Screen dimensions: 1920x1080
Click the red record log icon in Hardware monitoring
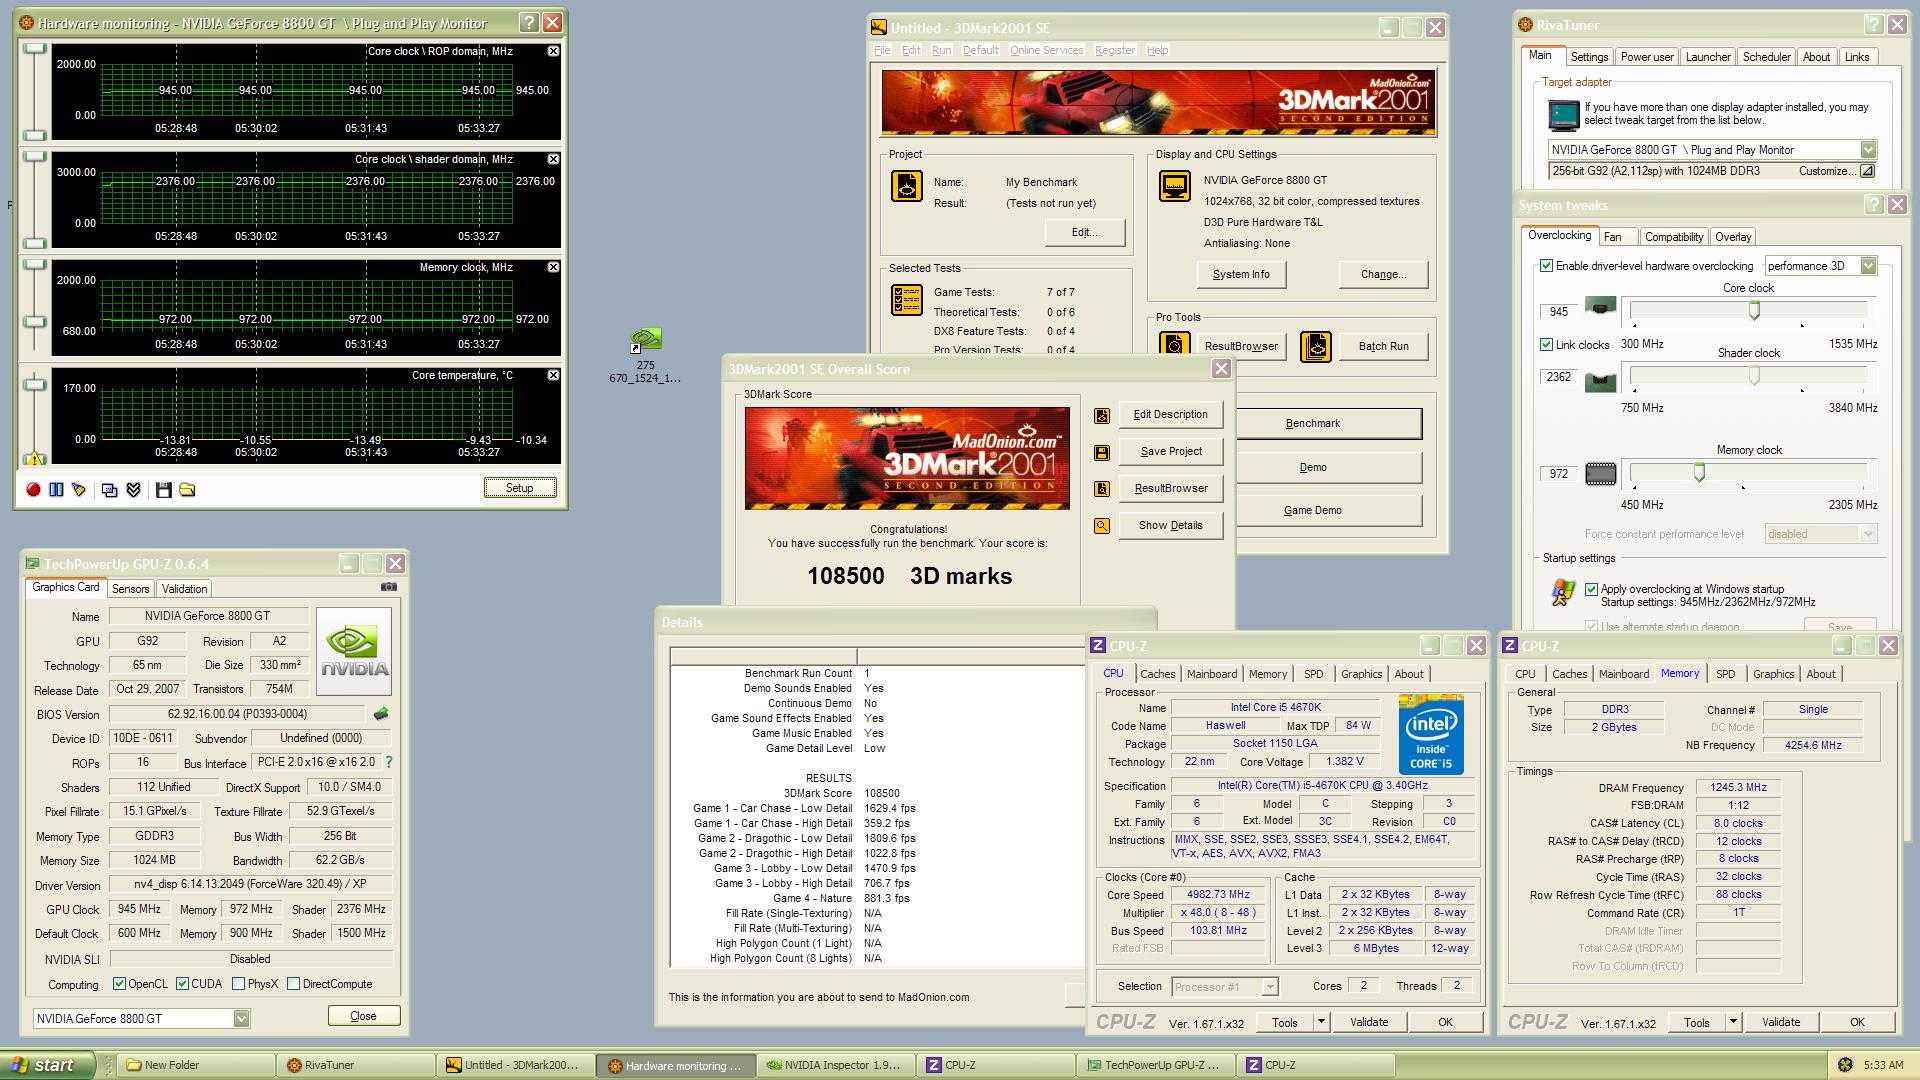[33, 489]
